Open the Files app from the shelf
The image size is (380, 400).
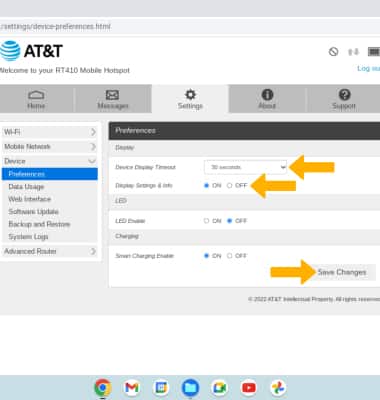tap(190, 388)
